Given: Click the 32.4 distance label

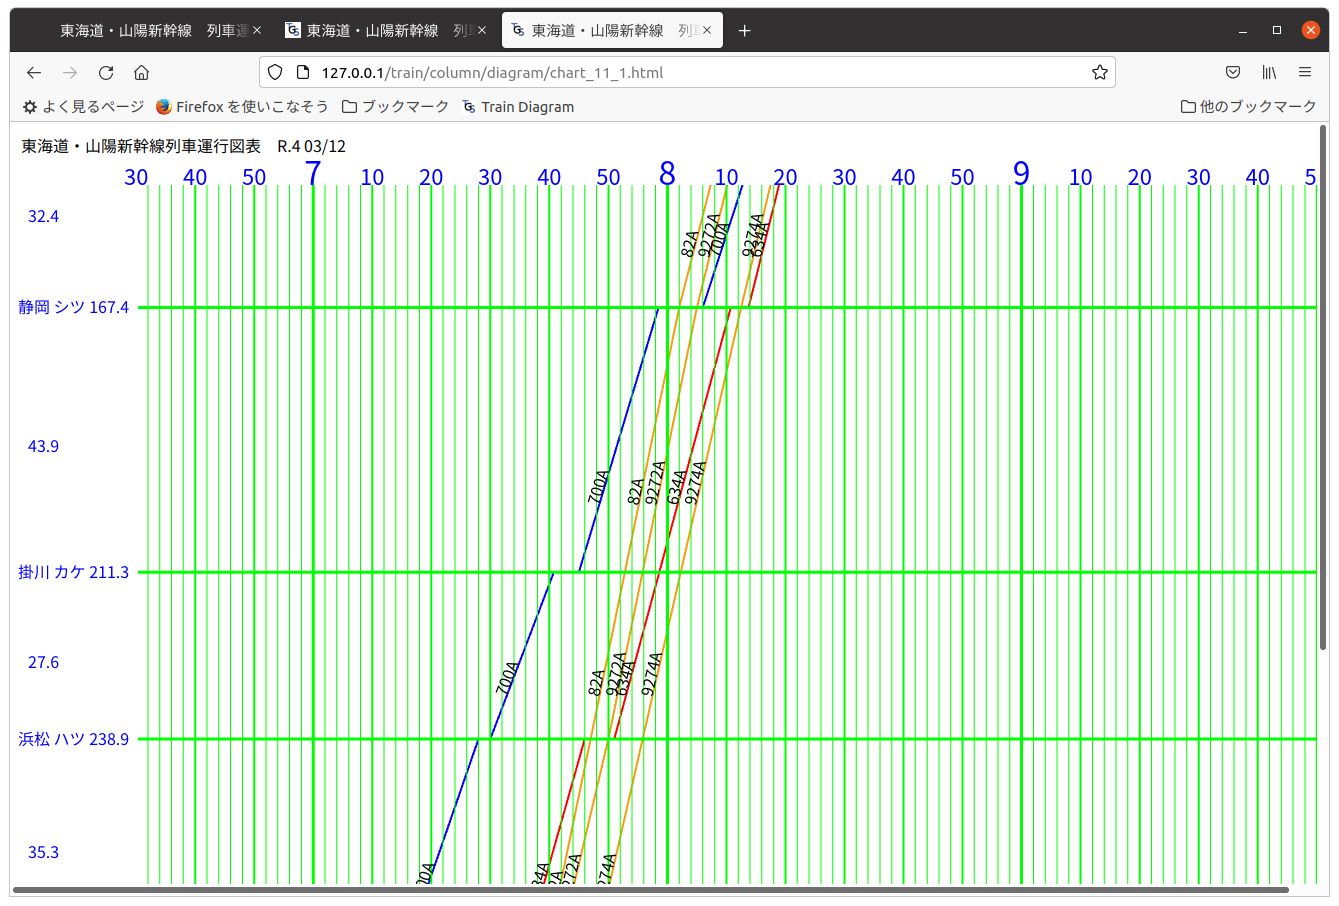Looking at the screenshot, I should tap(43, 217).
